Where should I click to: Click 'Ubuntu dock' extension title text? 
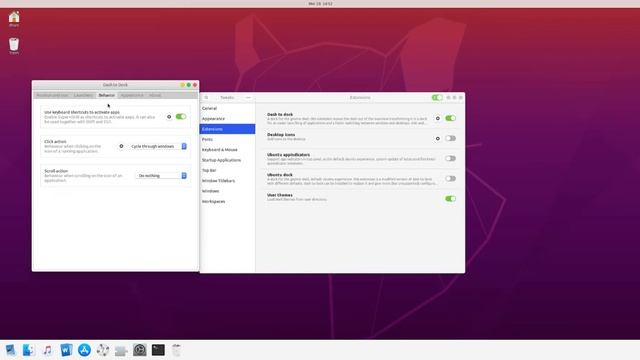[x=280, y=175]
